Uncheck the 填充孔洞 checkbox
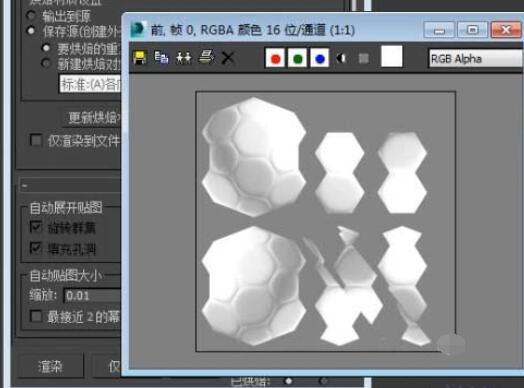 click(35, 248)
